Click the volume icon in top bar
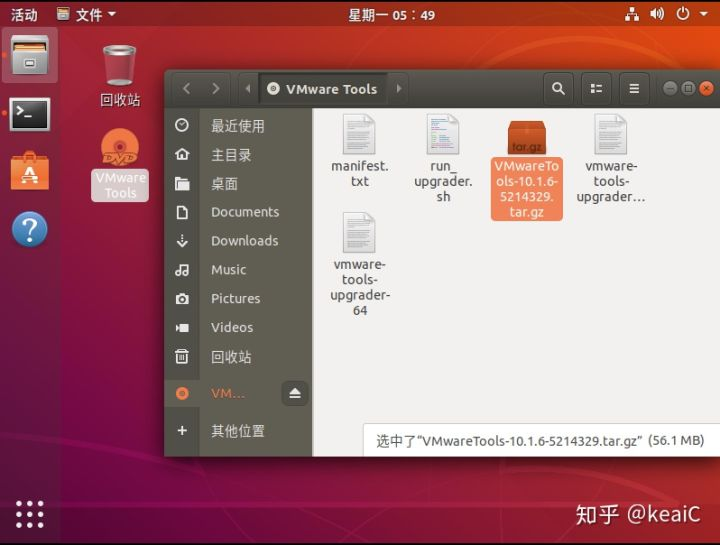 point(657,15)
